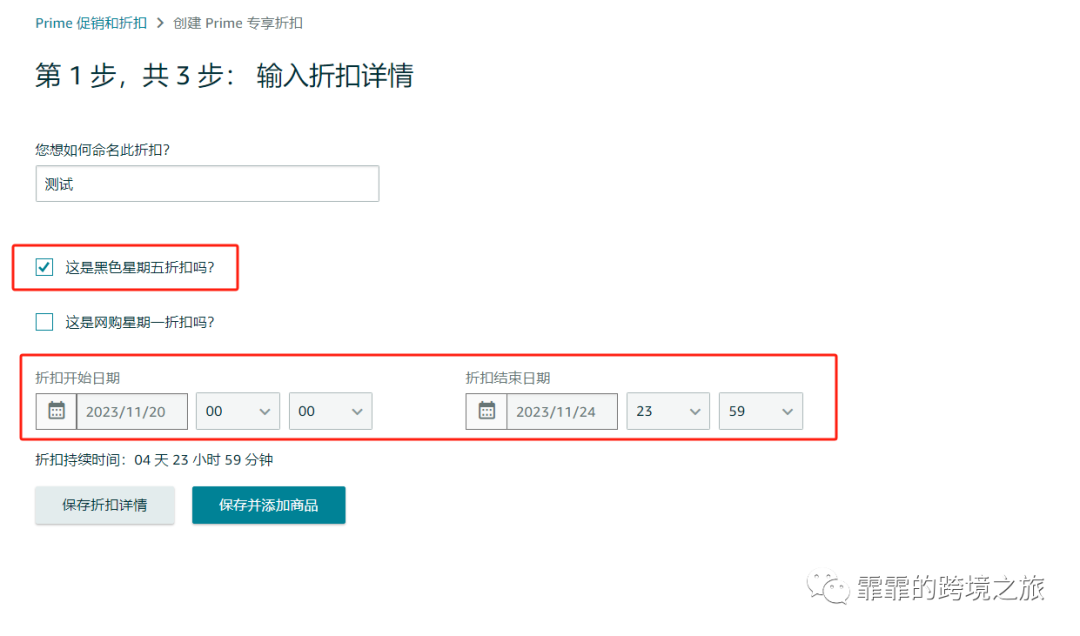The height and width of the screenshot is (636, 1080).
Task: Open the start minute dropdown
Action: pos(330,411)
